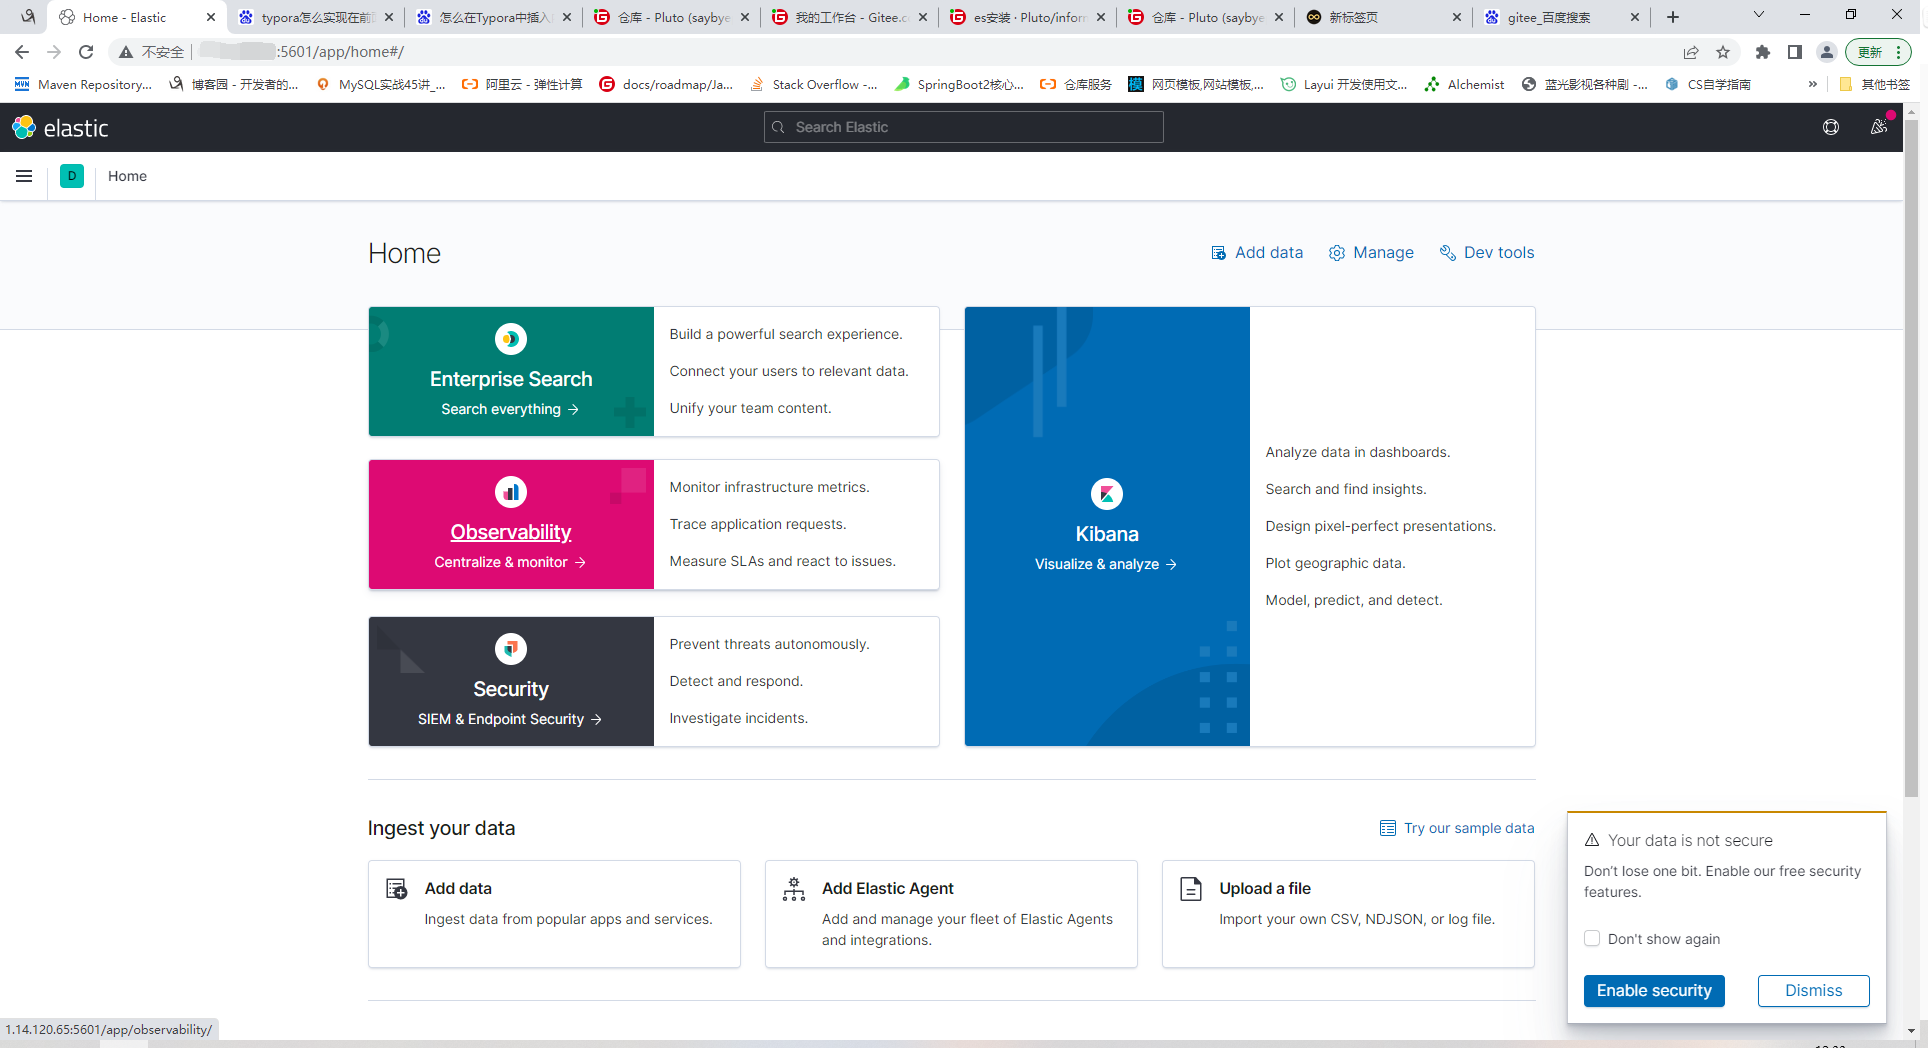
Task: Check the Don't show again box
Action: [x=1592, y=938]
